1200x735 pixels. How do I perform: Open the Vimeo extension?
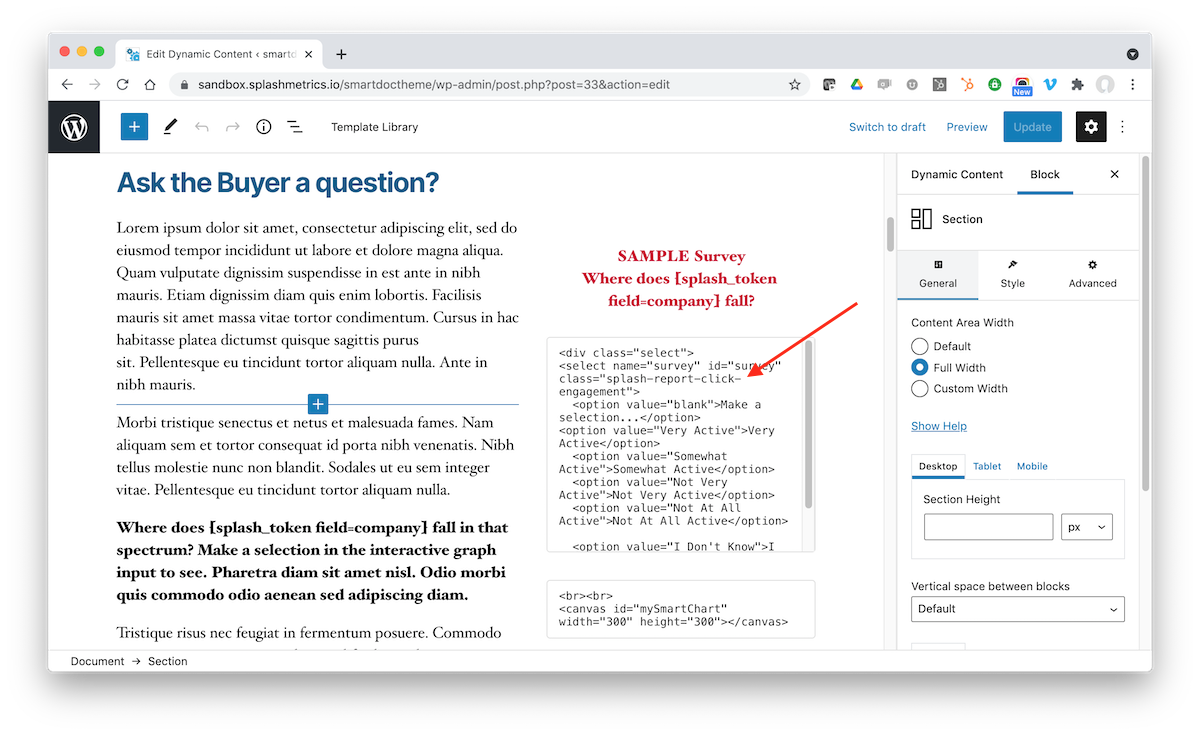pyautogui.click(x=1050, y=85)
